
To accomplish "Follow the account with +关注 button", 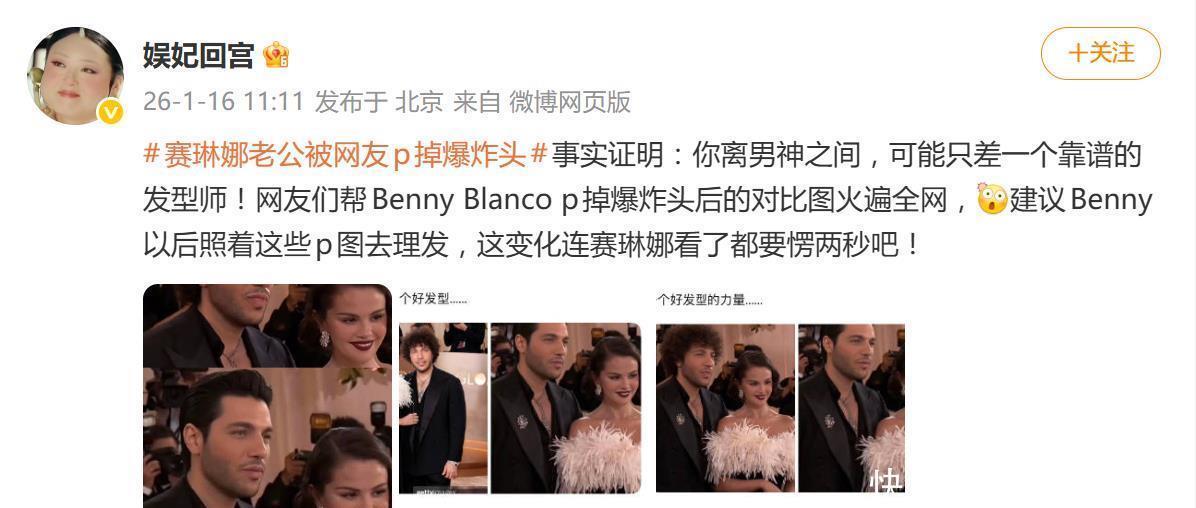I will 1101,53.
